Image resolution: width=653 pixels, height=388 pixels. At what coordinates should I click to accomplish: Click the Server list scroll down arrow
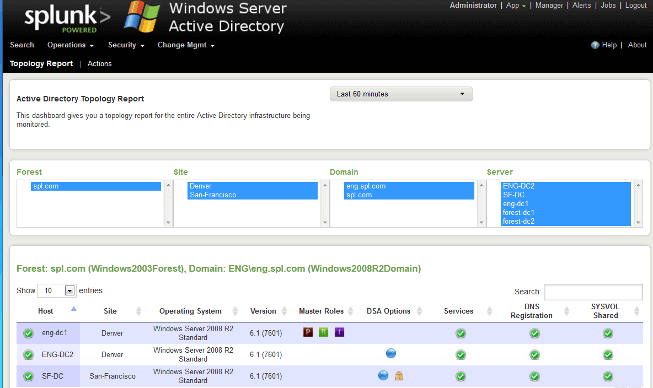(638, 223)
